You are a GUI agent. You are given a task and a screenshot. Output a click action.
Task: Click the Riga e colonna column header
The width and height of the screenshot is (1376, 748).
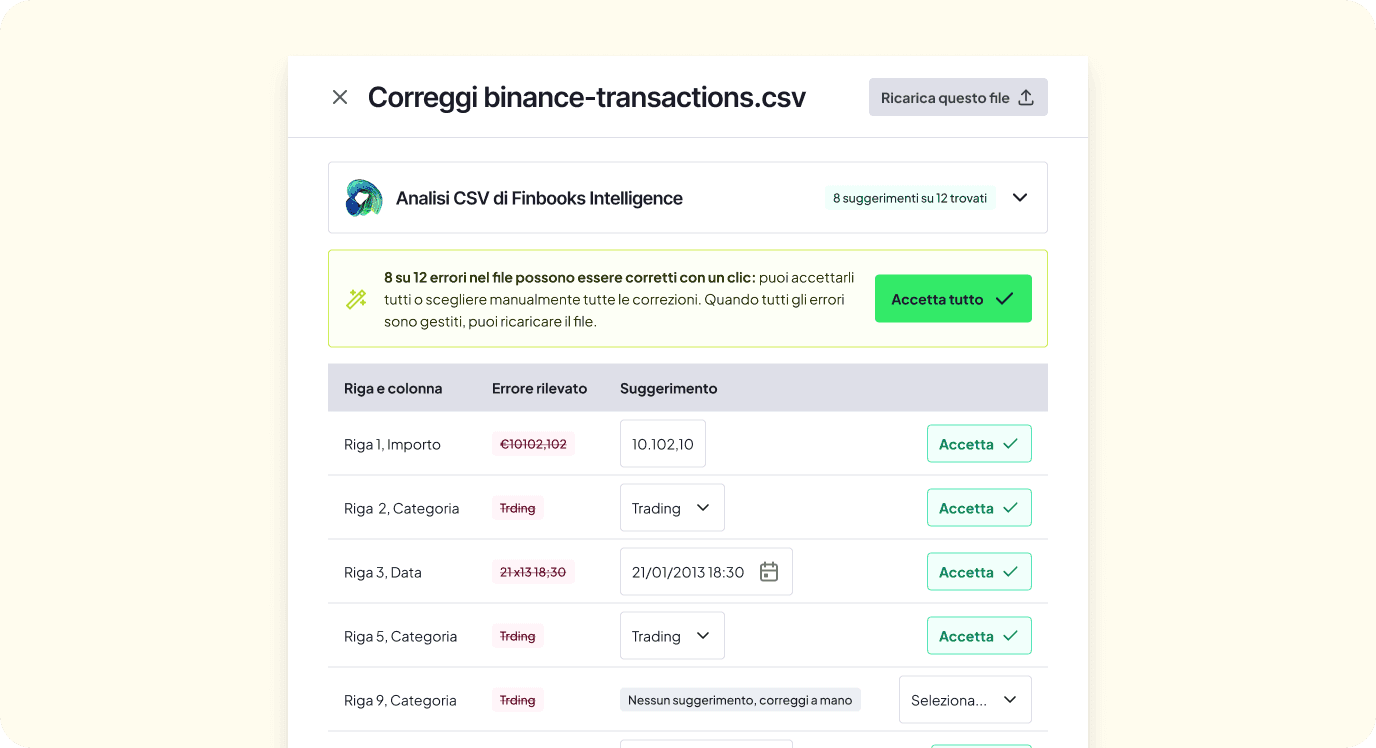point(393,388)
